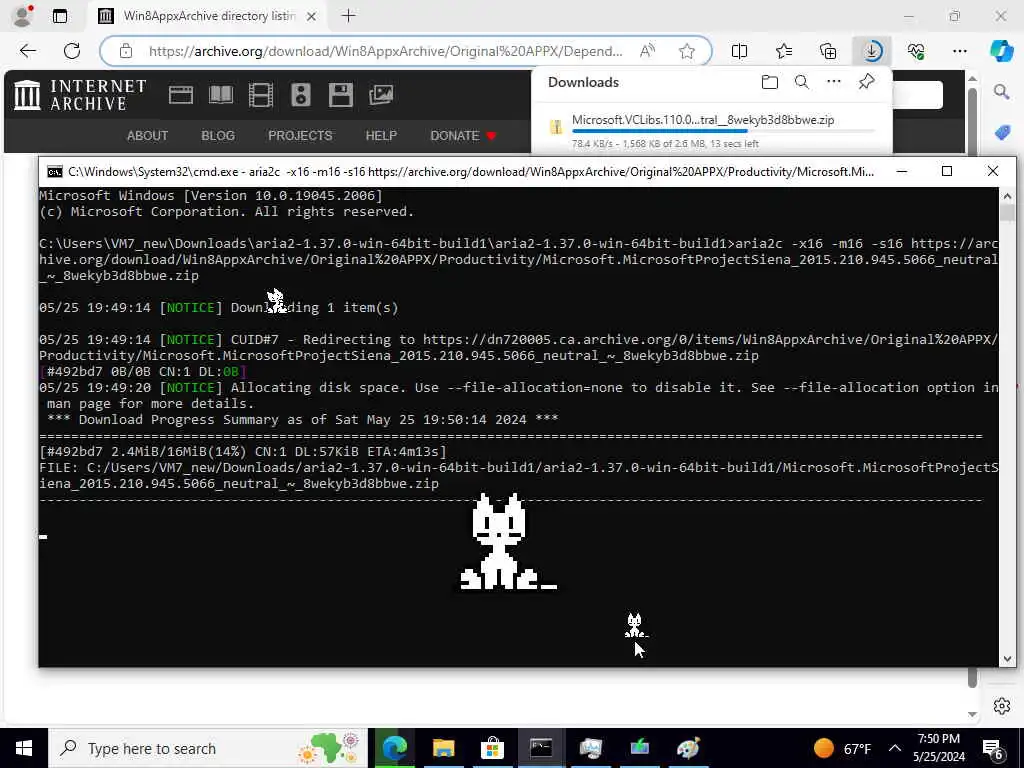This screenshot has height=768, width=1024.
Task: Click the command prompt scrollbar down arrow
Action: [x=1007, y=659]
